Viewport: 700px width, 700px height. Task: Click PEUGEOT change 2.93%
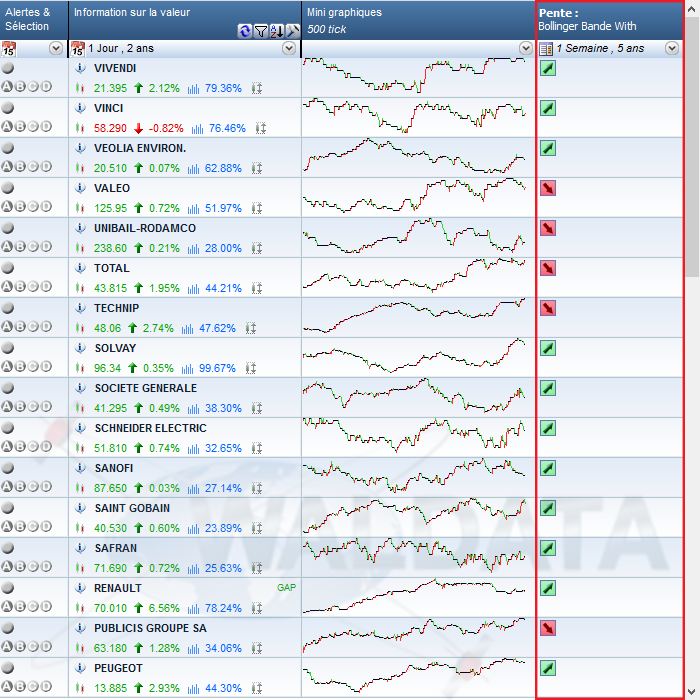point(164,688)
